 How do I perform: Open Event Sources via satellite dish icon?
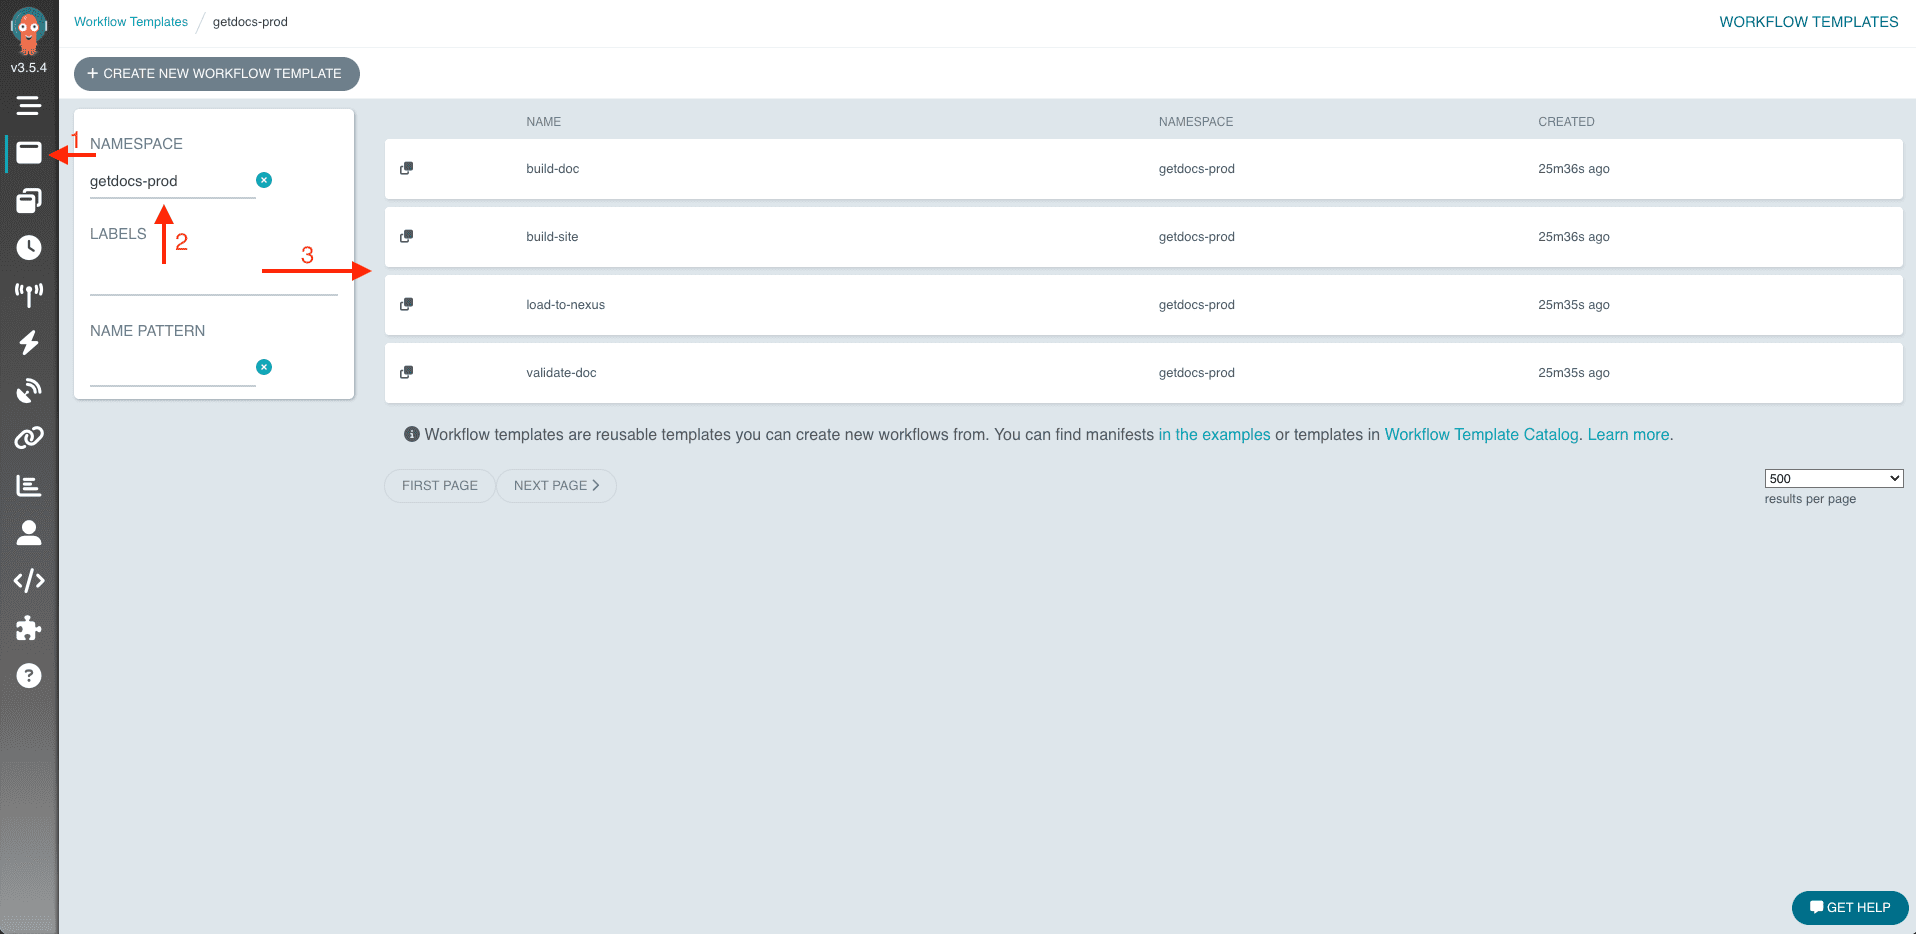(x=29, y=390)
